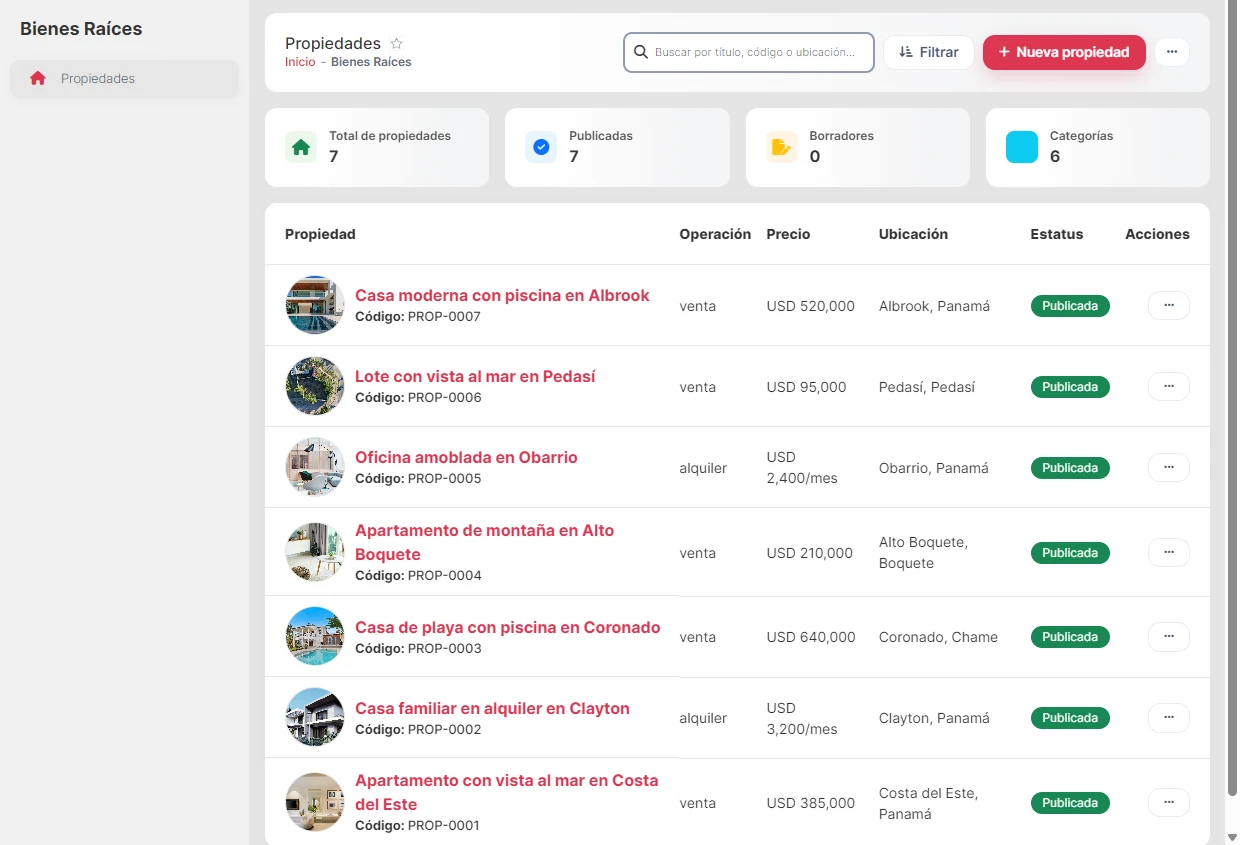This screenshot has height=845, width=1240.
Task: Click the Publicada badge for PROP-0004
Action: (x=1070, y=553)
